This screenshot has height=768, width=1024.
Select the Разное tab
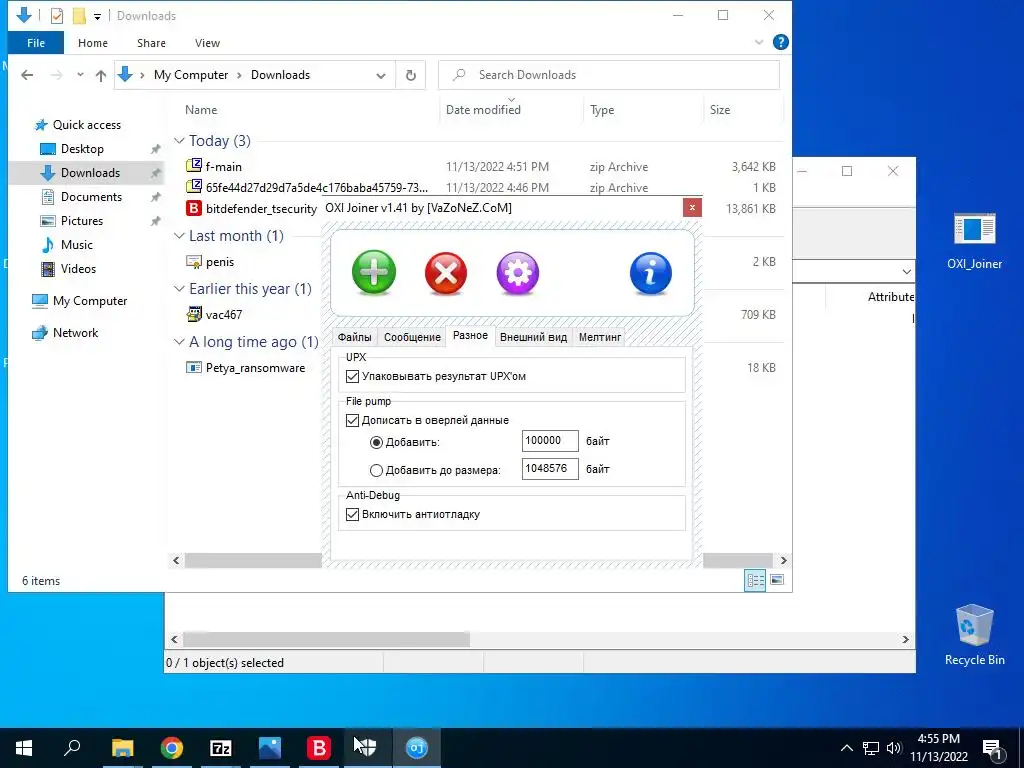470,336
